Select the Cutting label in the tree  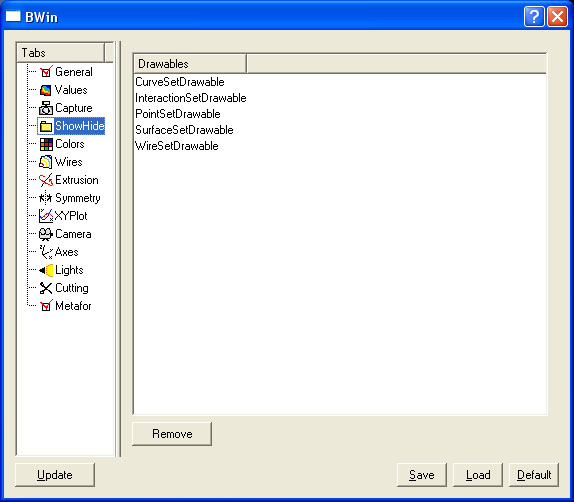tap(72, 288)
